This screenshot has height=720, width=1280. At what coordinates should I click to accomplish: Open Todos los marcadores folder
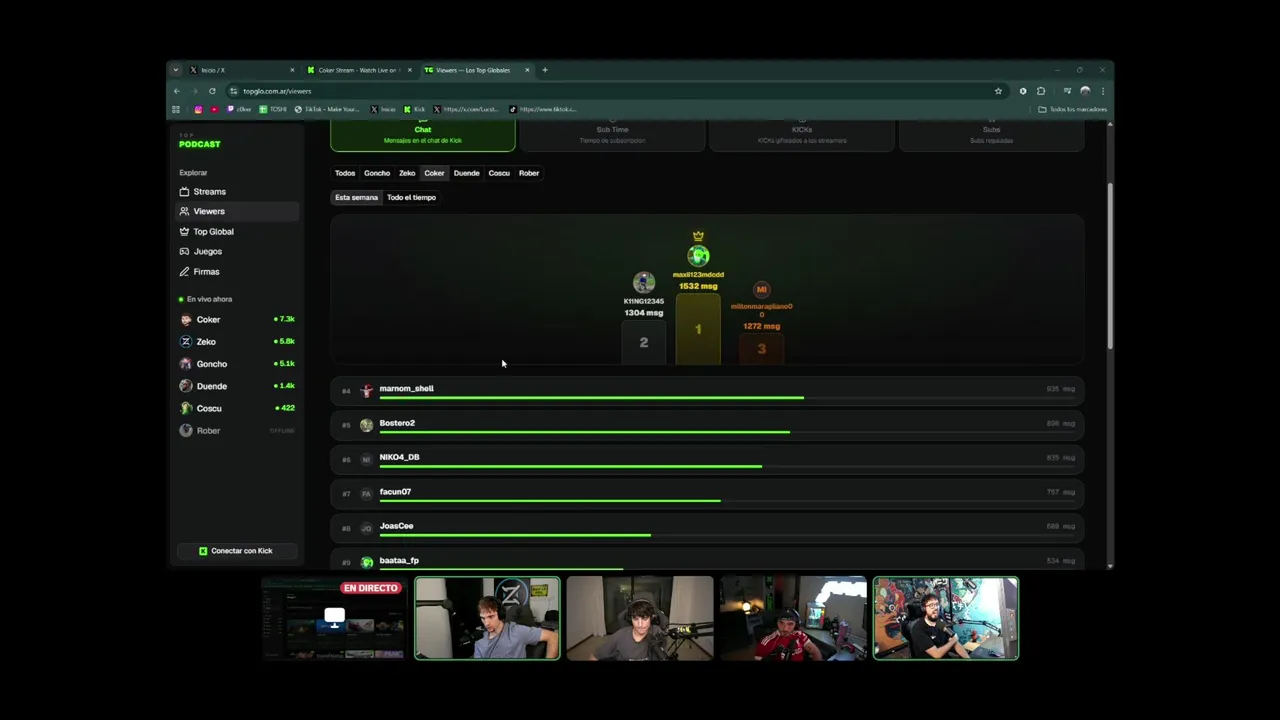click(x=1073, y=109)
